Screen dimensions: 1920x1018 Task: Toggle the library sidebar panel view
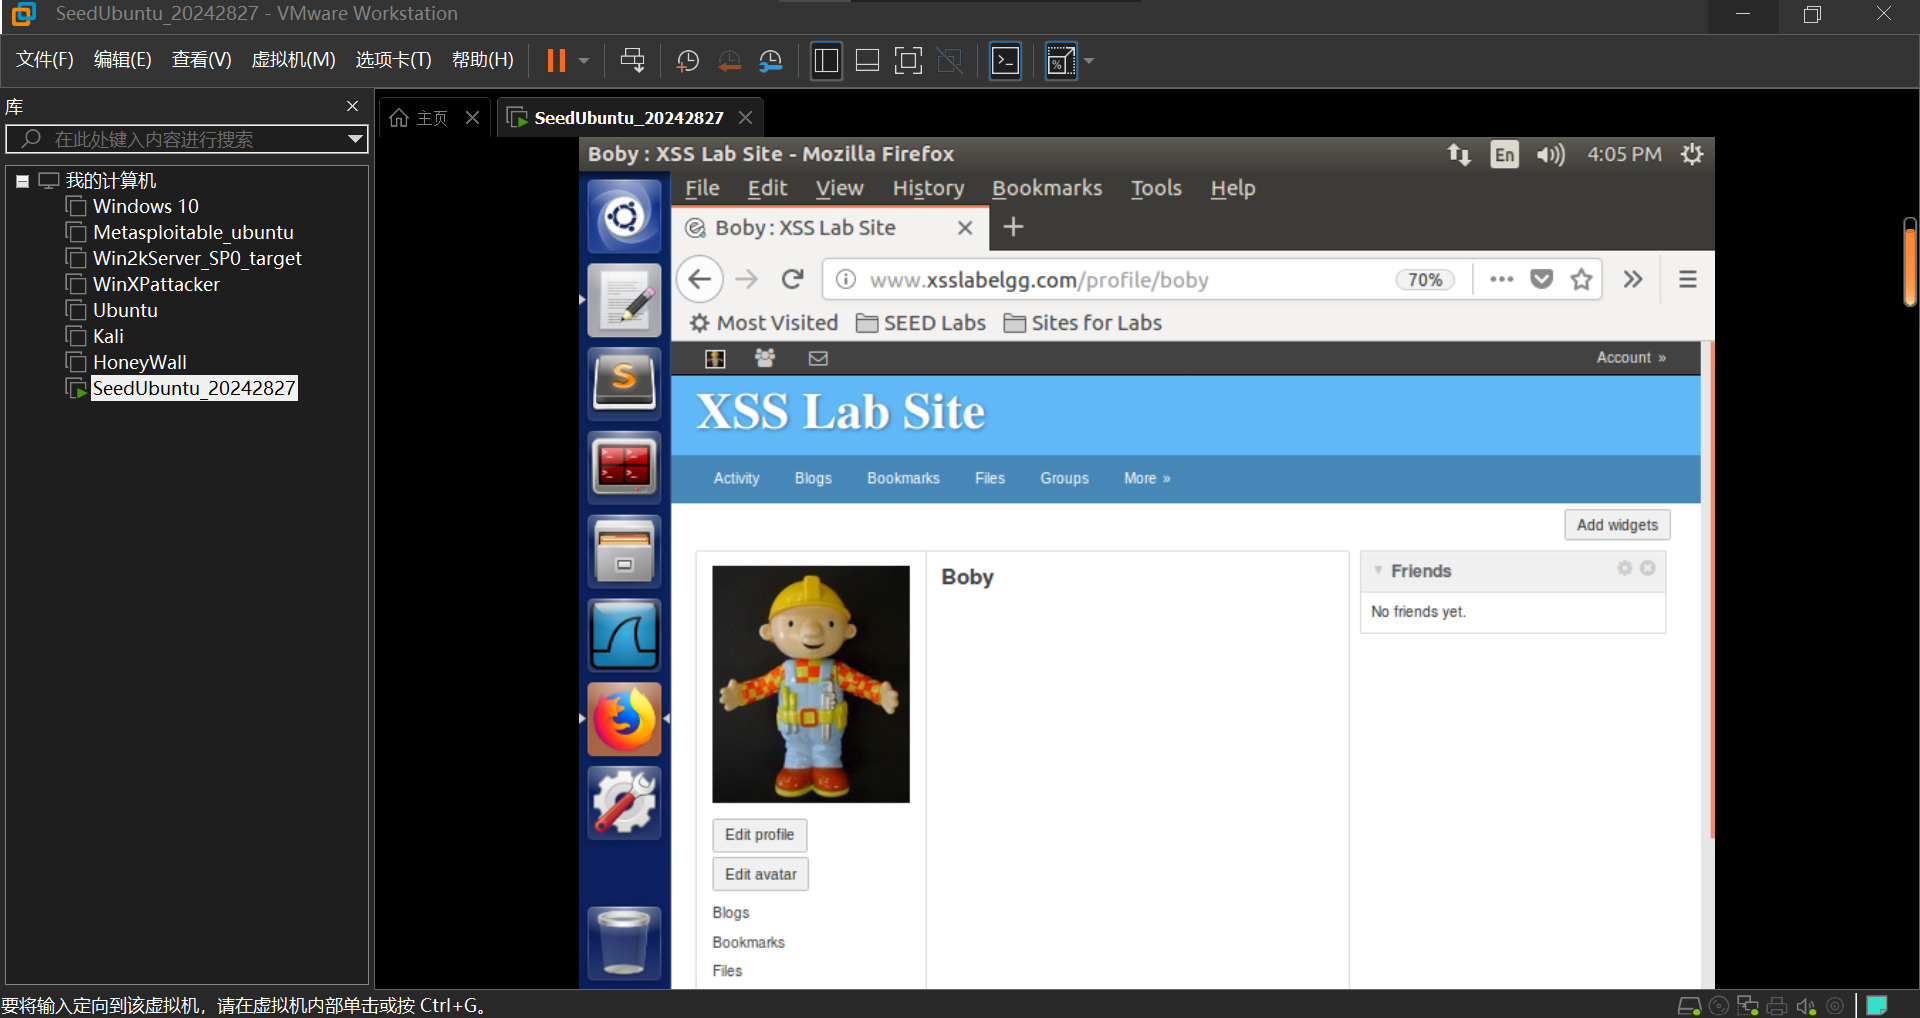[826, 61]
